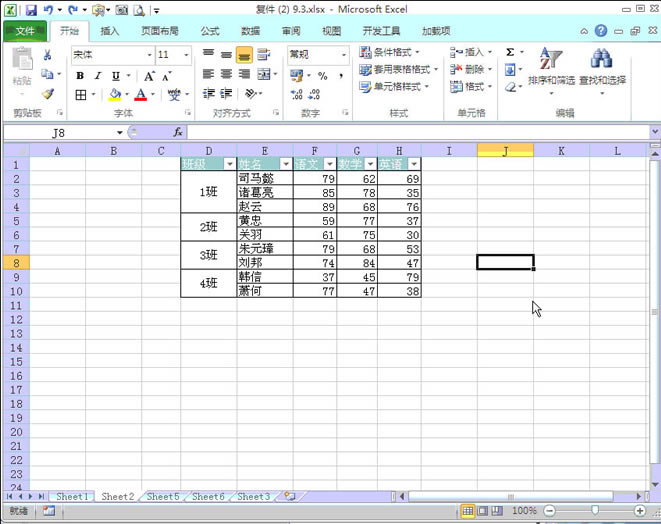Click 套用表格格式 format as table button
Screen dimensions: 661x524
click(399, 69)
